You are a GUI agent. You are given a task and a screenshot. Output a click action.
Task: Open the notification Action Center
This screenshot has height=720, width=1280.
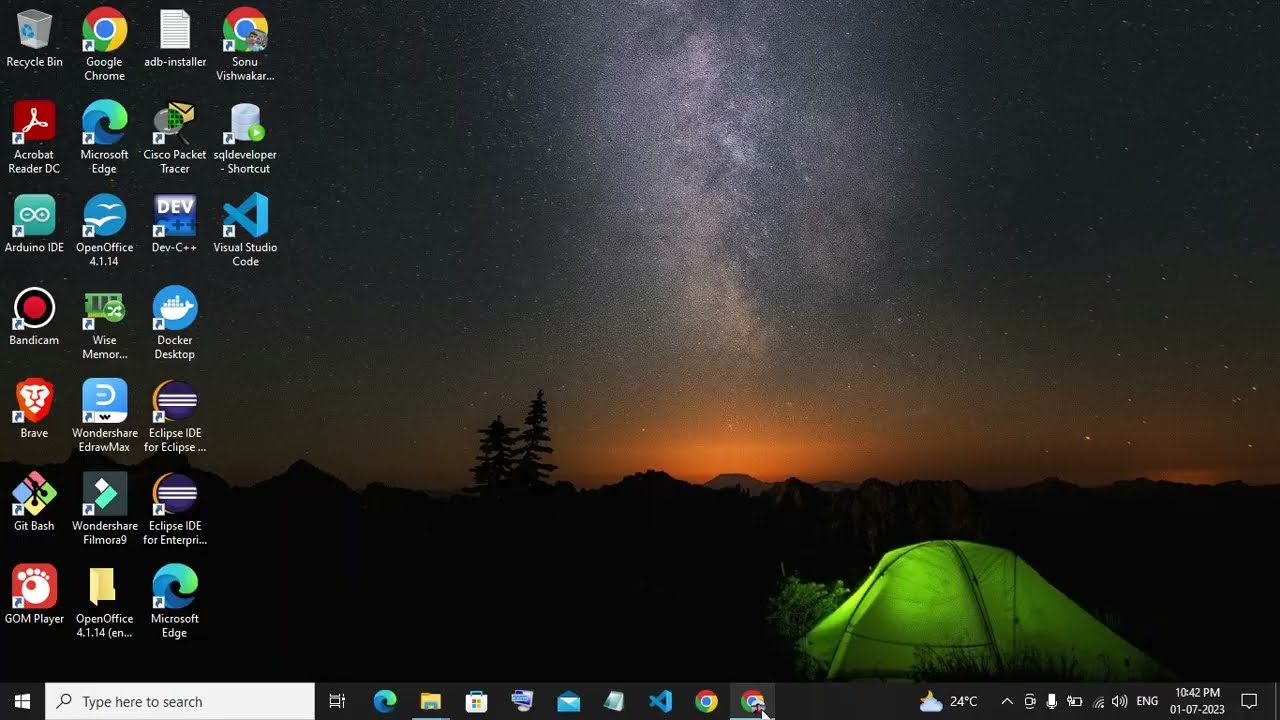click(x=1249, y=702)
